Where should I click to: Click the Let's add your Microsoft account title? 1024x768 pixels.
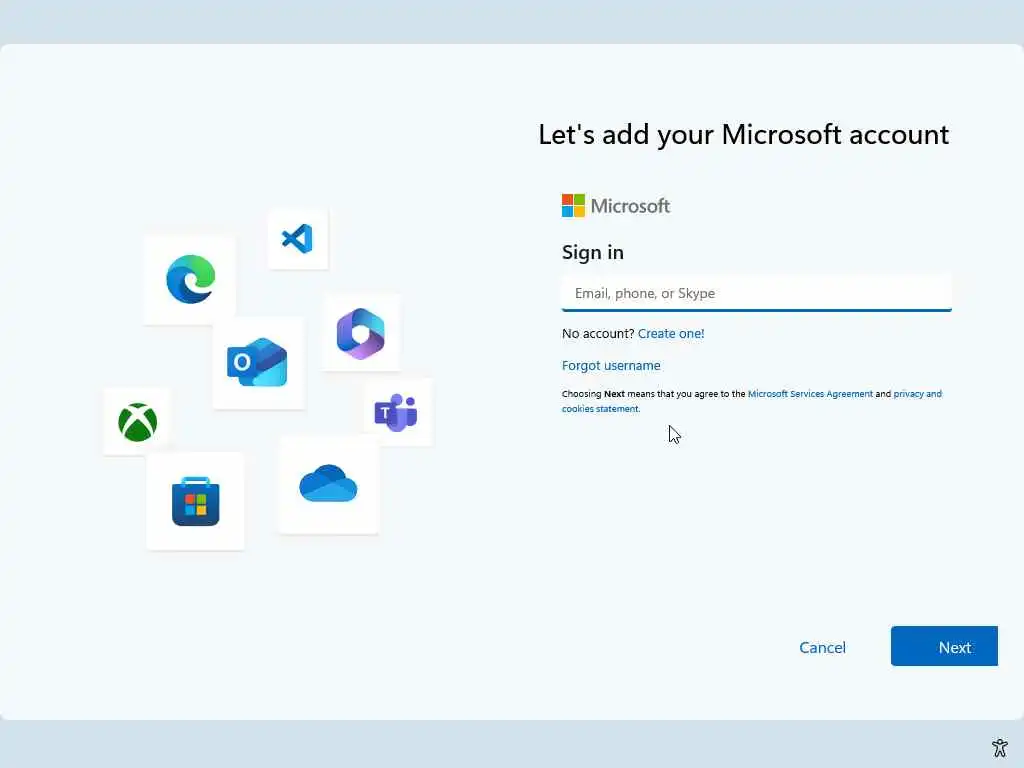pos(743,135)
